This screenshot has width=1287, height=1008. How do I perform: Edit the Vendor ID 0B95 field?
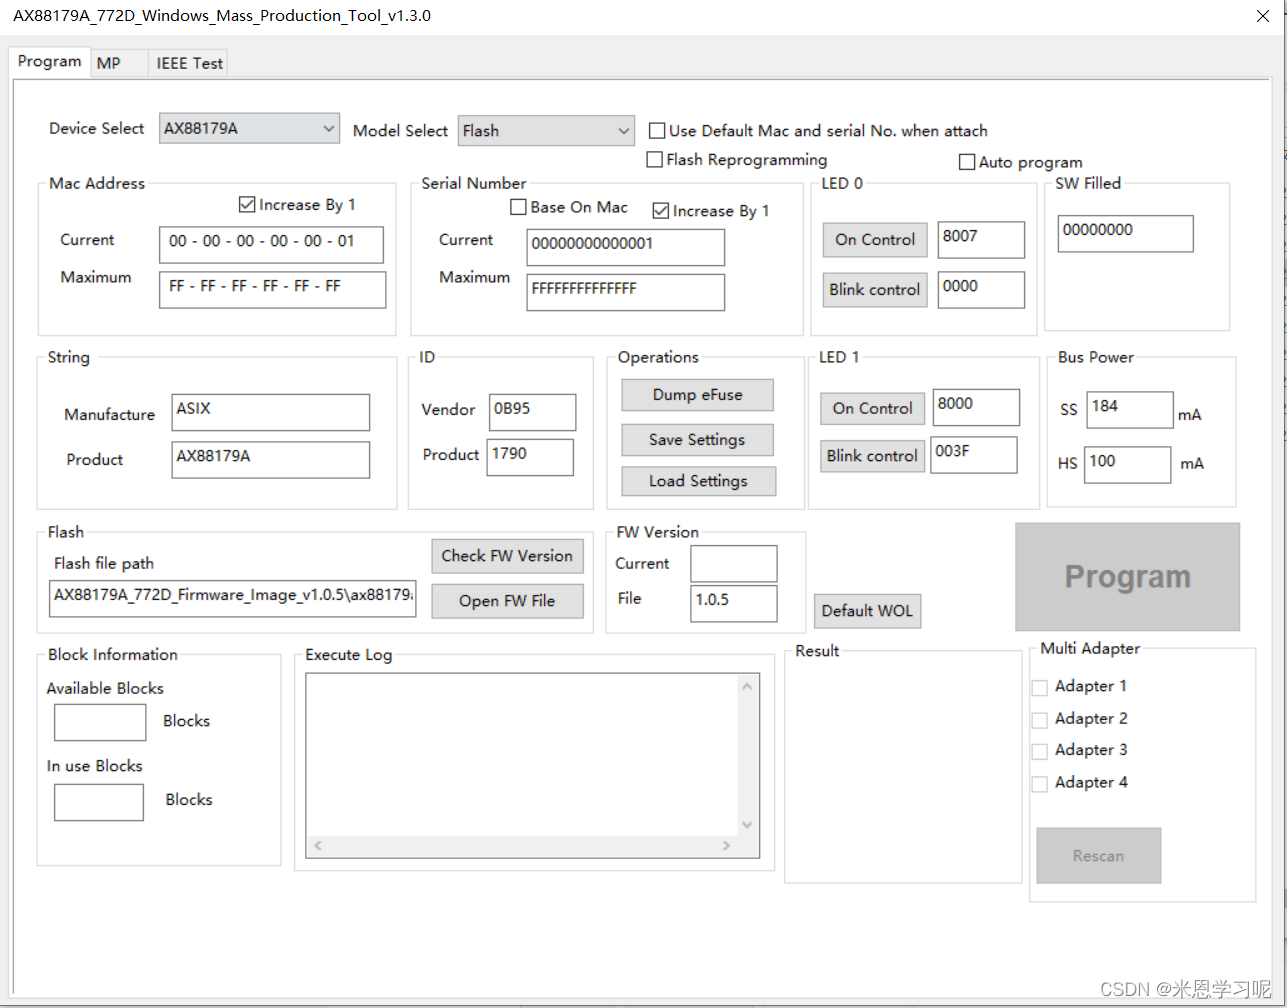click(532, 412)
